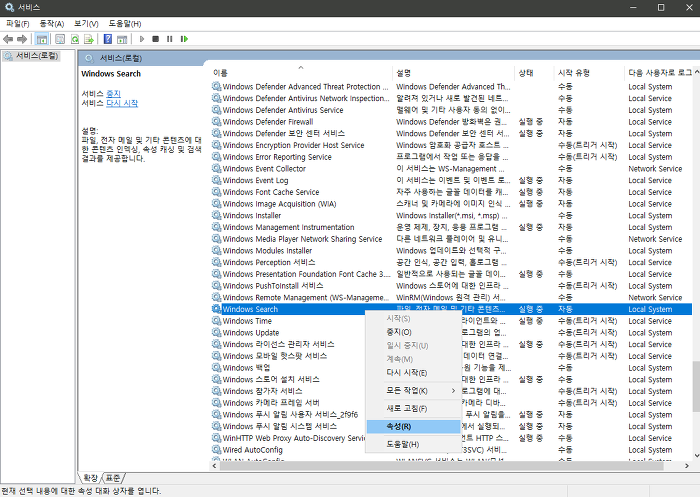Sort by the 설명 column header
This screenshot has height=497, width=700.
click(x=453, y=73)
